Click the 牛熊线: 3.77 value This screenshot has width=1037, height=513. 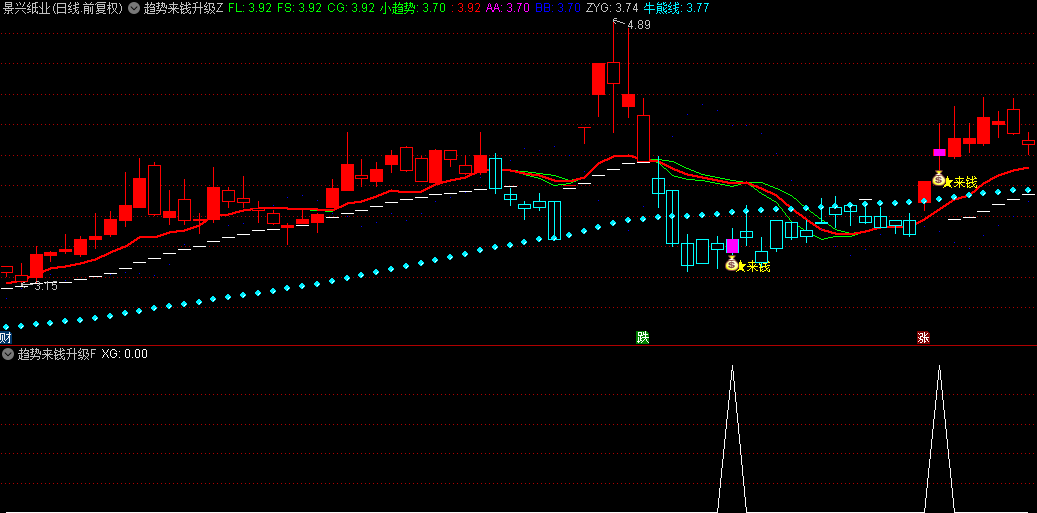pos(677,9)
